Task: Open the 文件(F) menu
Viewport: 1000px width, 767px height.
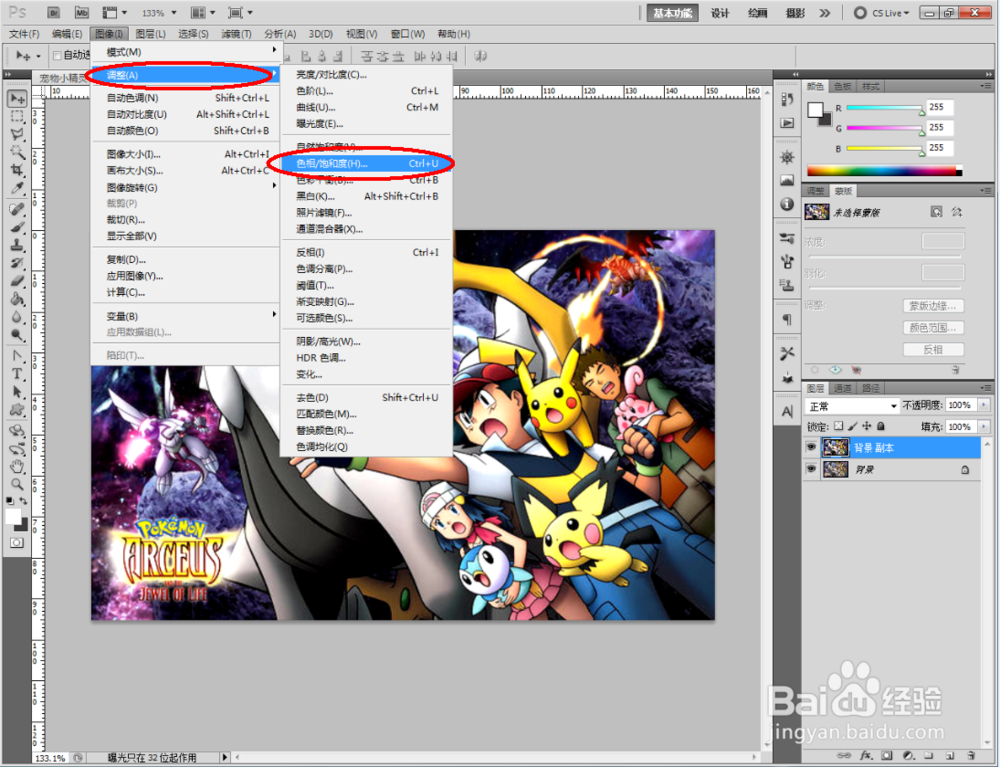Action: point(24,34)
